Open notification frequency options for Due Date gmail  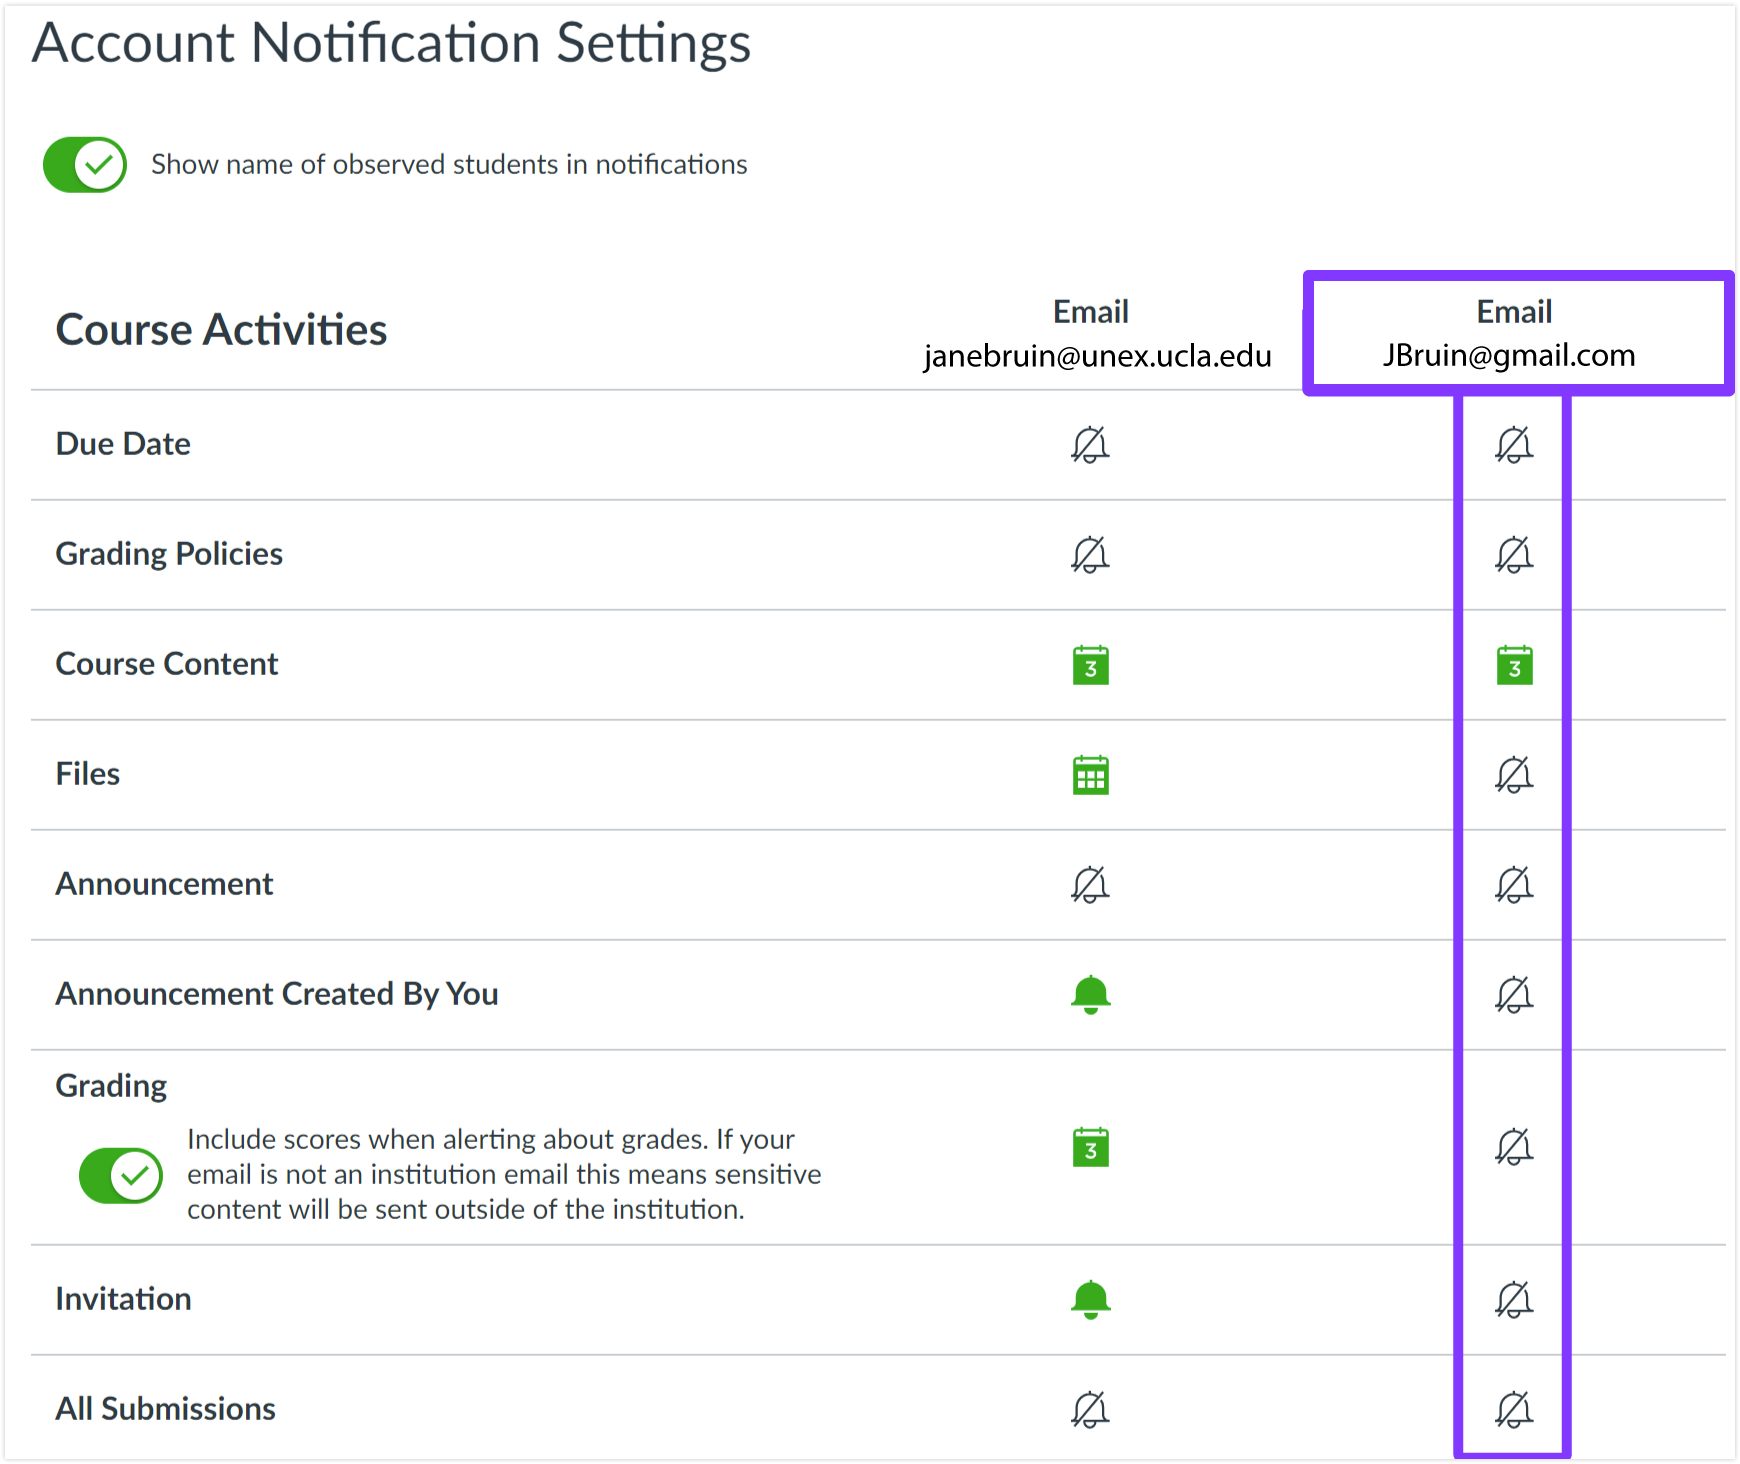point(1514,446)
